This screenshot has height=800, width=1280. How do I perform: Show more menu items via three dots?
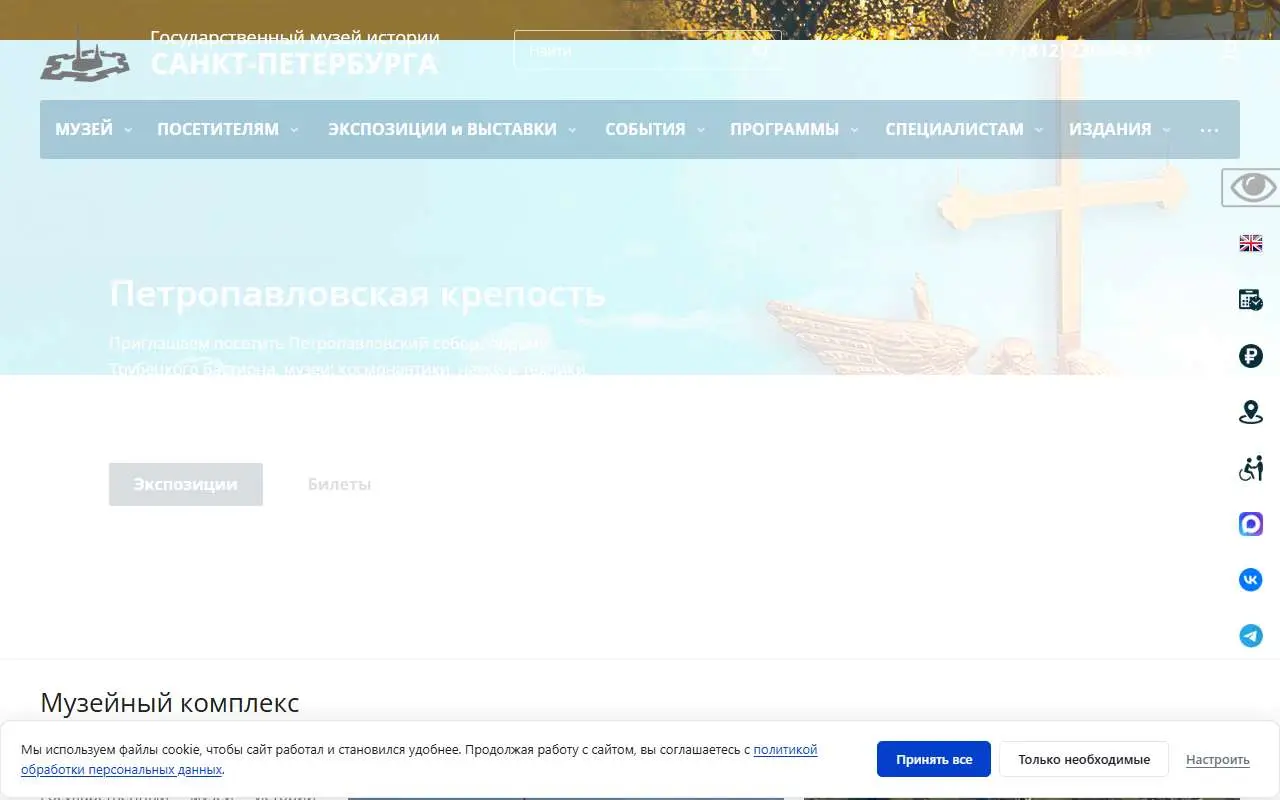click(x=1209, y=130)
